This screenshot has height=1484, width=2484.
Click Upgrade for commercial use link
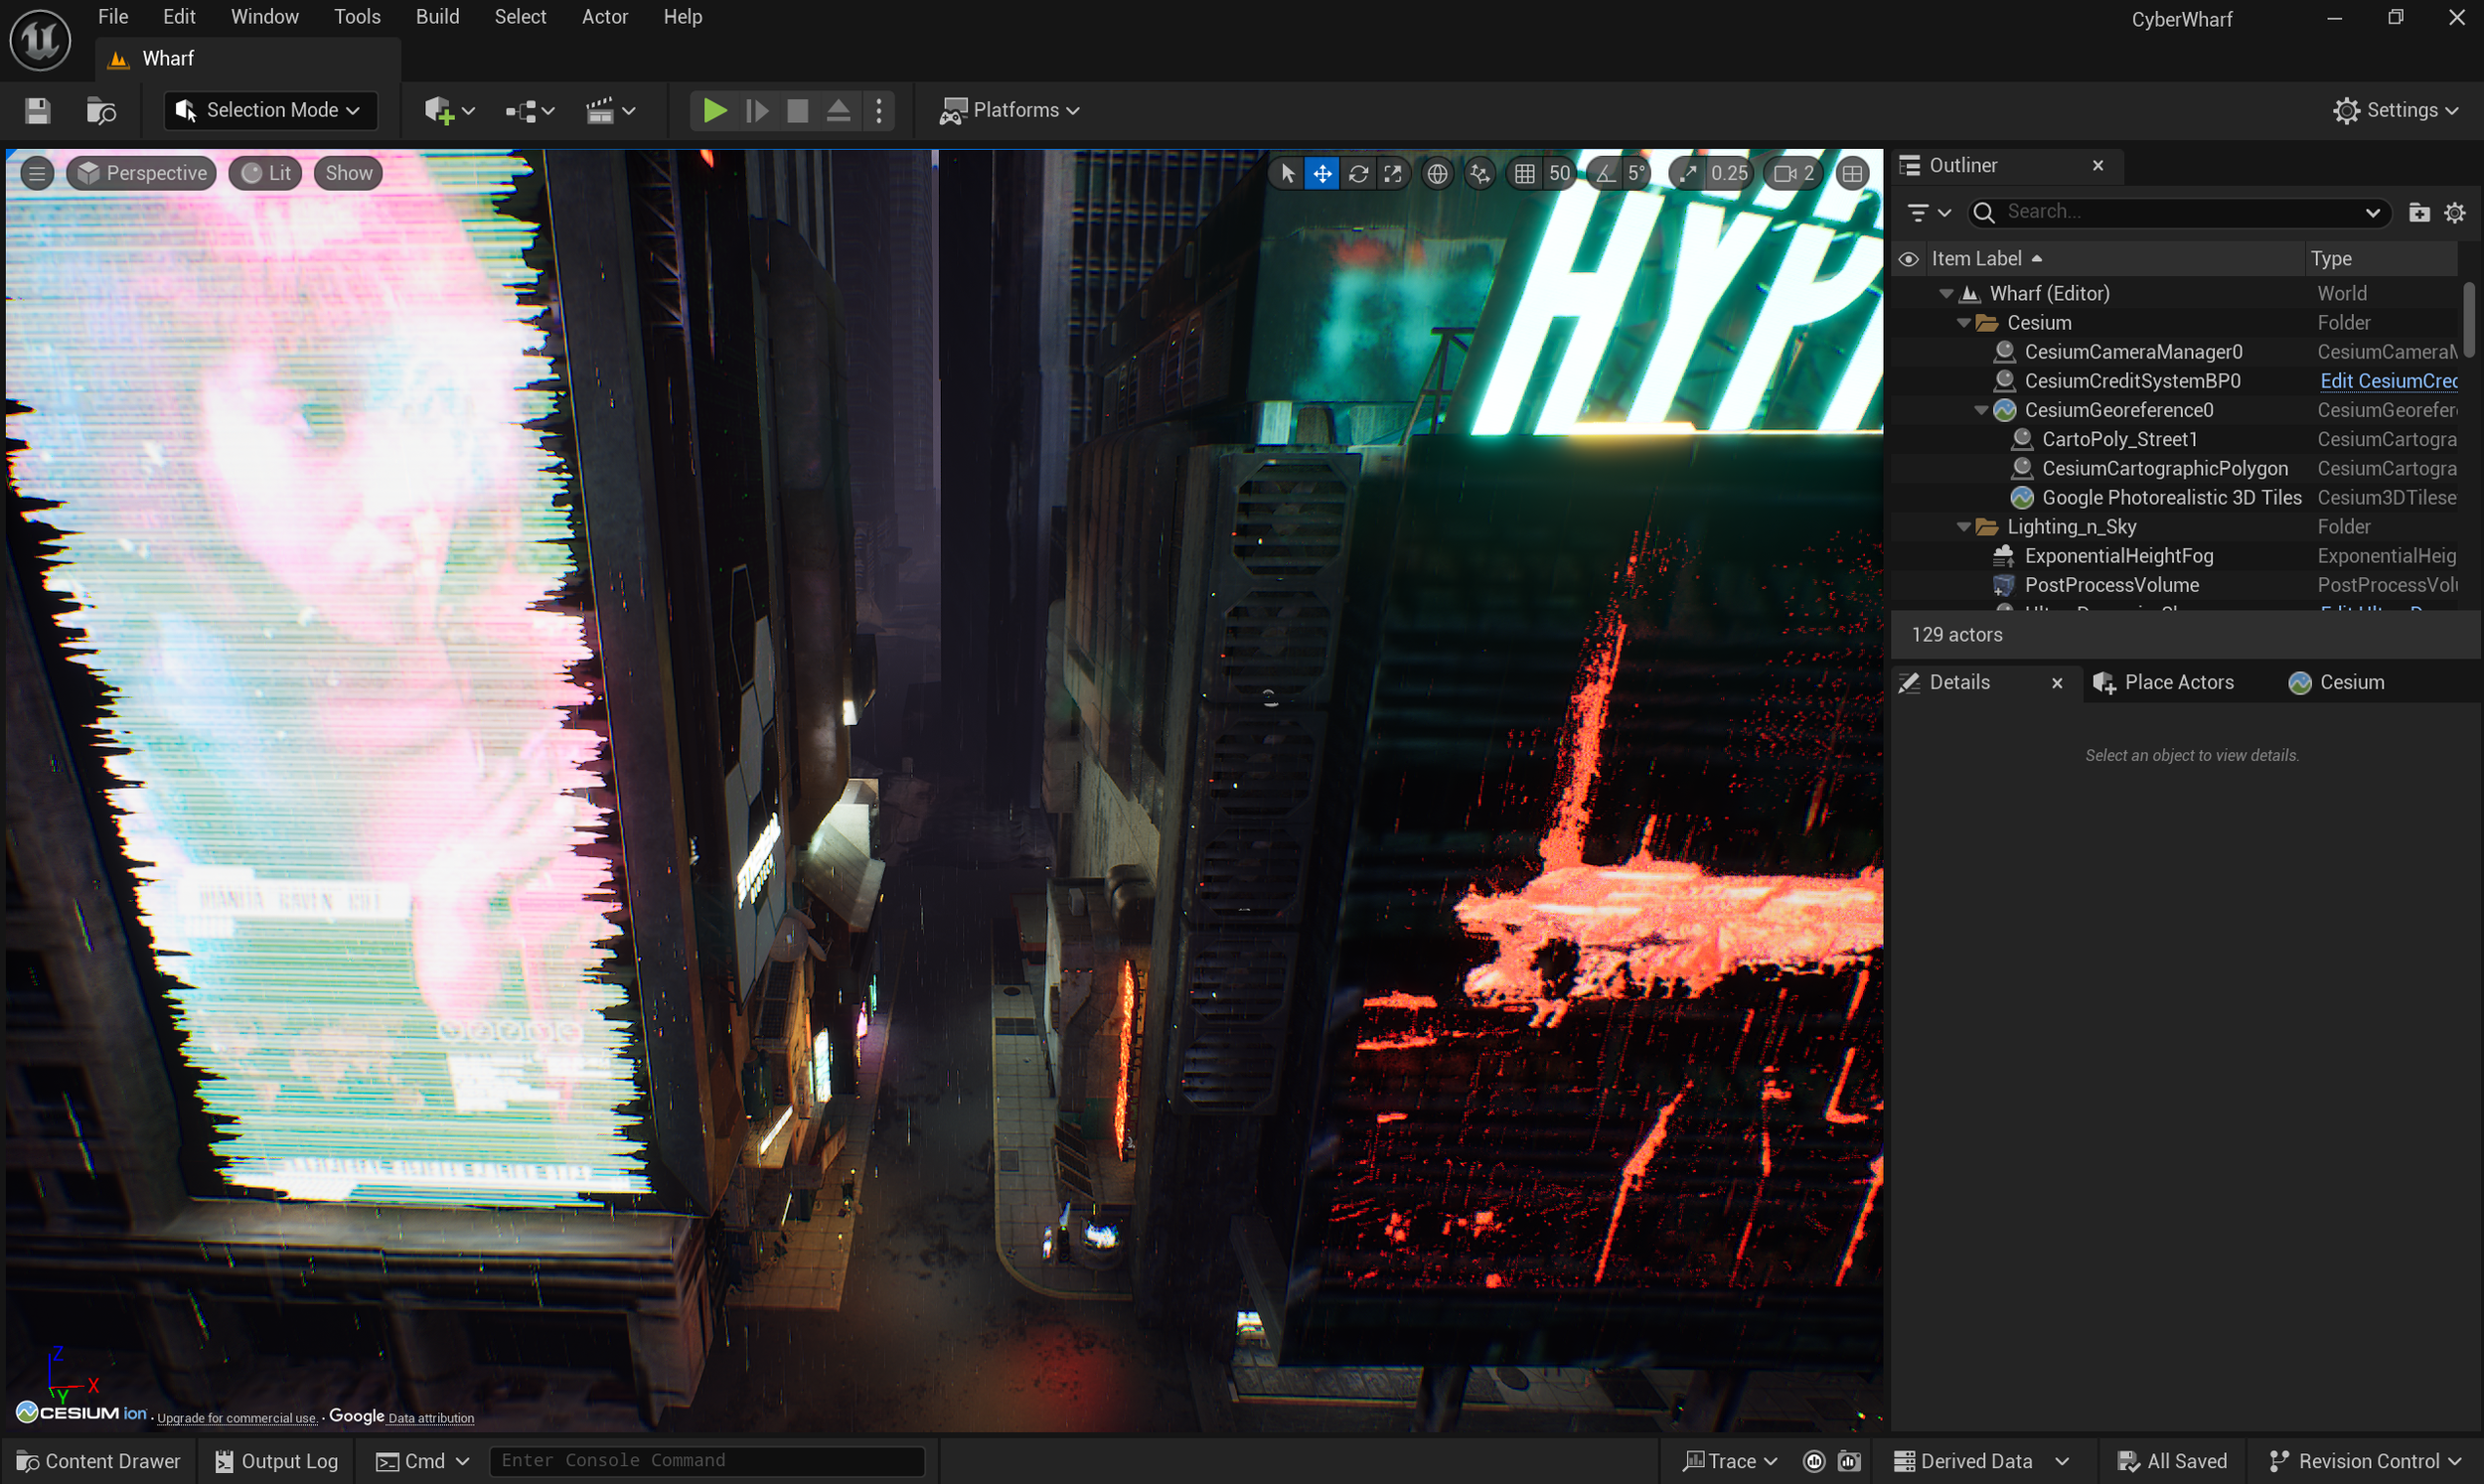pyautogui.click(x=236, y=1417)
